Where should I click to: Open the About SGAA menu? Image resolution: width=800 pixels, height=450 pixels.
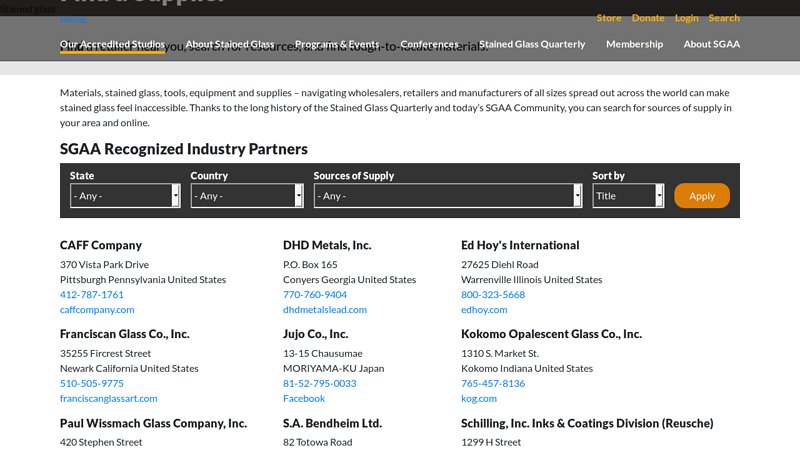click(x=711, y=44)
